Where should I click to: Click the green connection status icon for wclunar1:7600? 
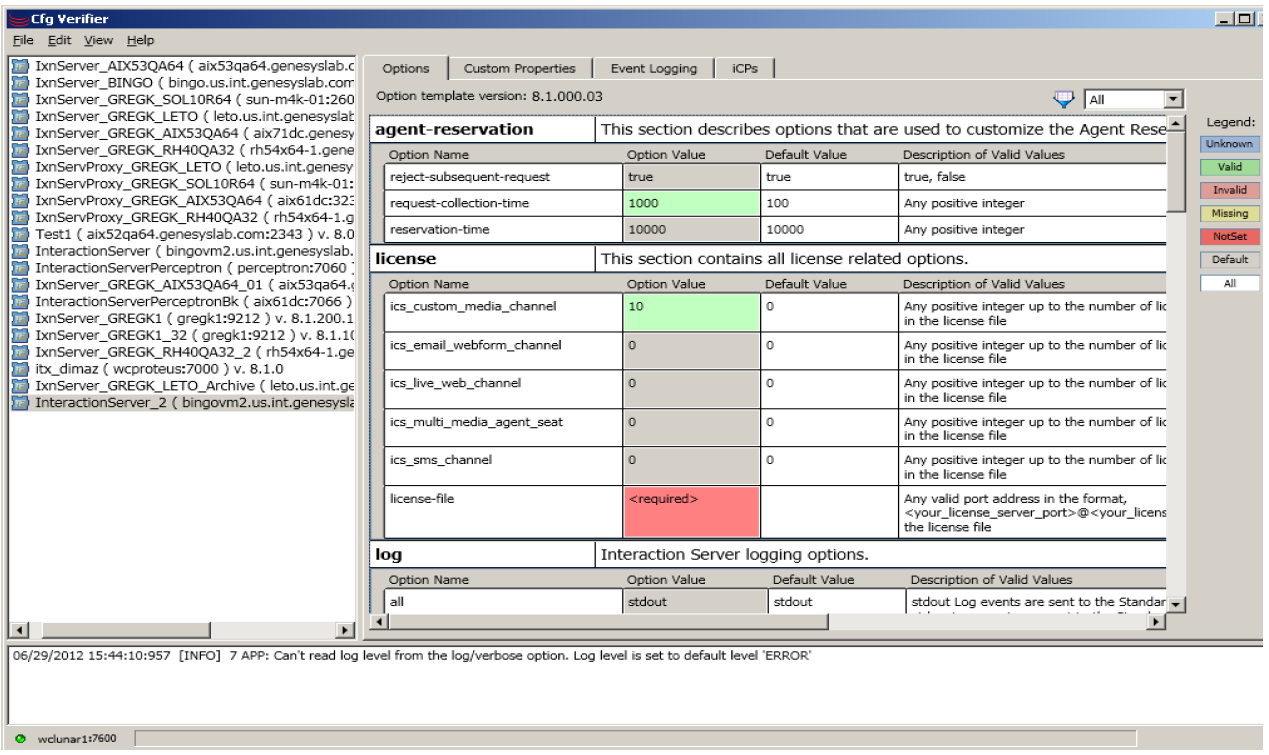coord(21,739)
